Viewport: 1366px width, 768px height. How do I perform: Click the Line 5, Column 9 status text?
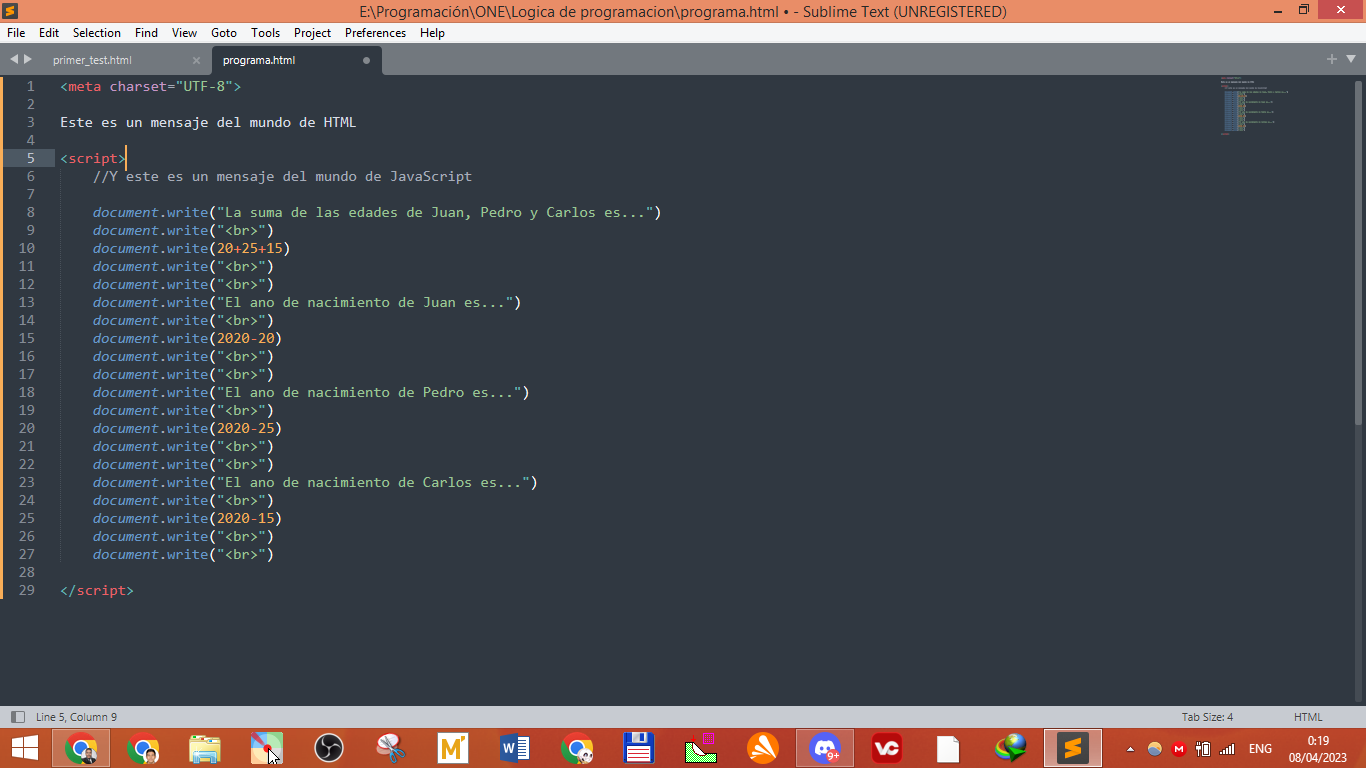tap(76, 717)
